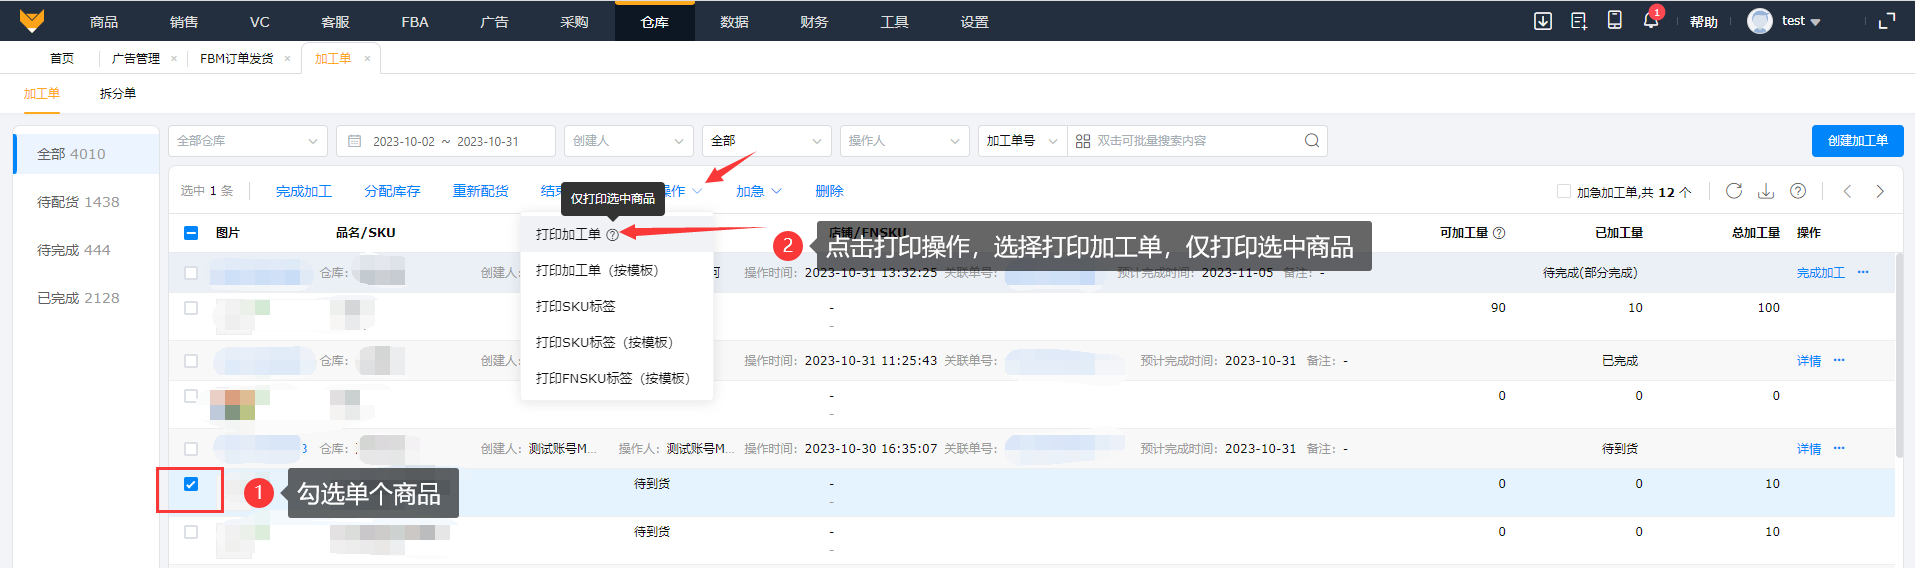Uncheck the selected 待到货 product row
Viewport: 1915px width, 568px height.
click(x=191, y=484)
